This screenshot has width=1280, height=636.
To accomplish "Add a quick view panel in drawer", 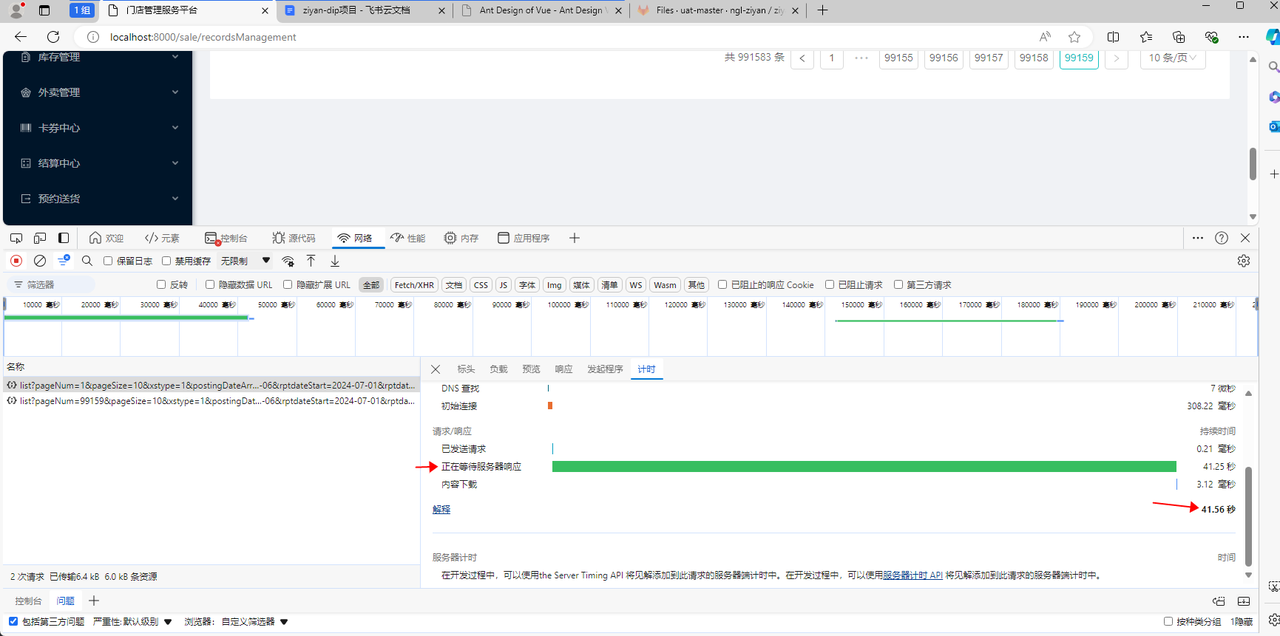I will coord(94,601).
